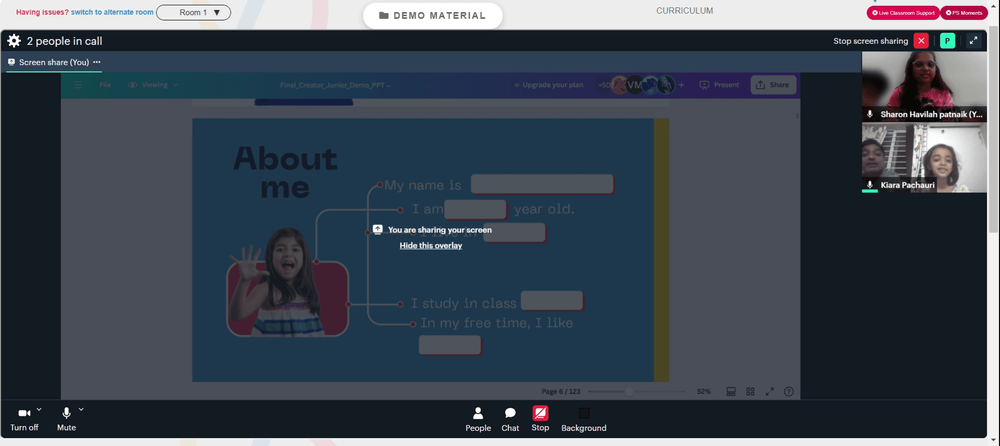Click the +50 collaborators count
Viewport: 1000px width, 446px height.
click(x=603, y=85)
